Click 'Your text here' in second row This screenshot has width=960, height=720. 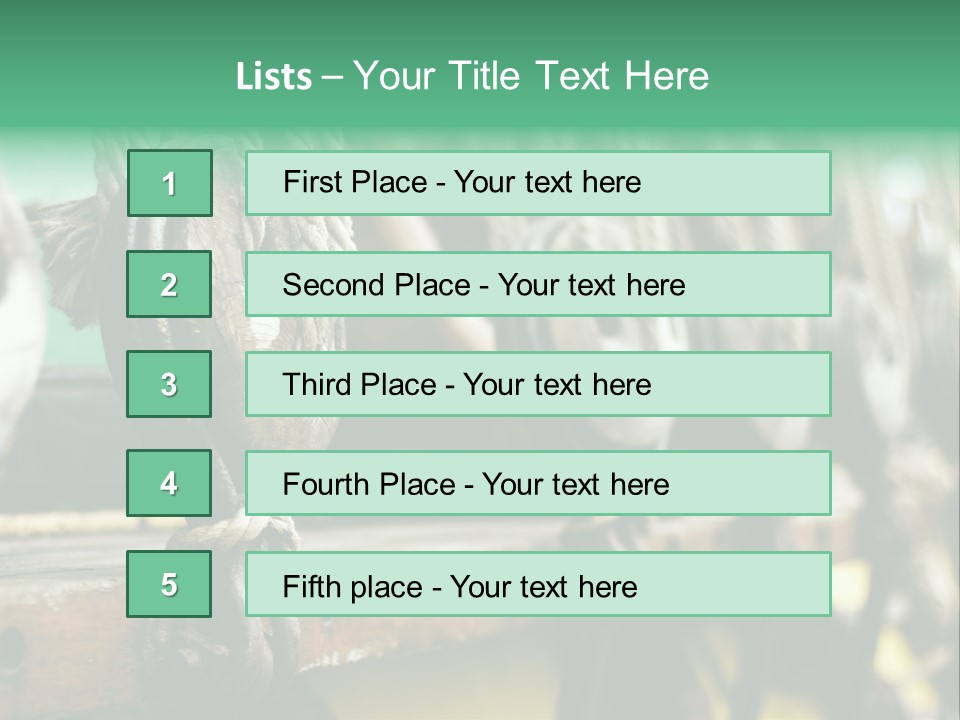(x=591, y=285)
